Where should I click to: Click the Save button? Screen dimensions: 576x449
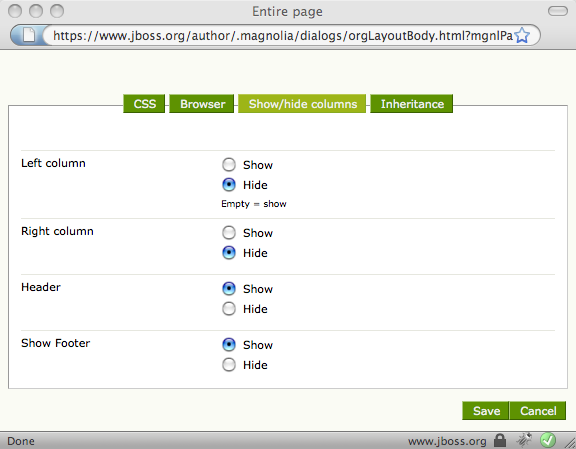point(486,411)
